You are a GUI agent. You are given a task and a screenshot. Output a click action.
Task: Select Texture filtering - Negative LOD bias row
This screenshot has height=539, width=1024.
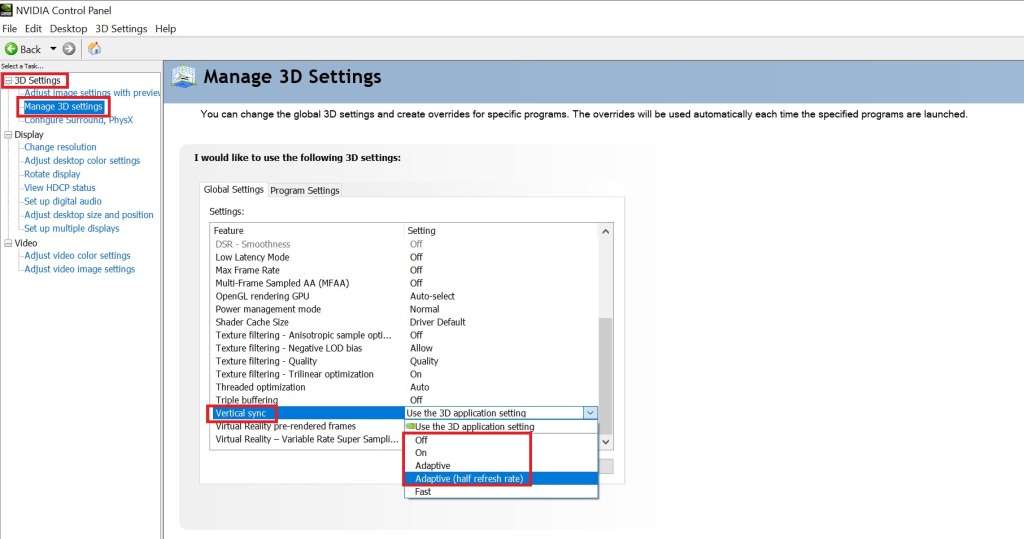click(x=404, y=348)
